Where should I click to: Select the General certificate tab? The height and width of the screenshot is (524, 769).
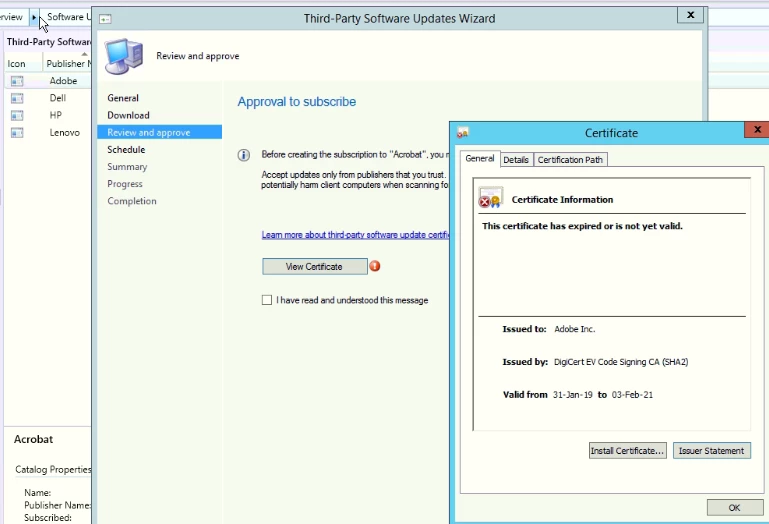pyautogui.click(x=480, y=158)
